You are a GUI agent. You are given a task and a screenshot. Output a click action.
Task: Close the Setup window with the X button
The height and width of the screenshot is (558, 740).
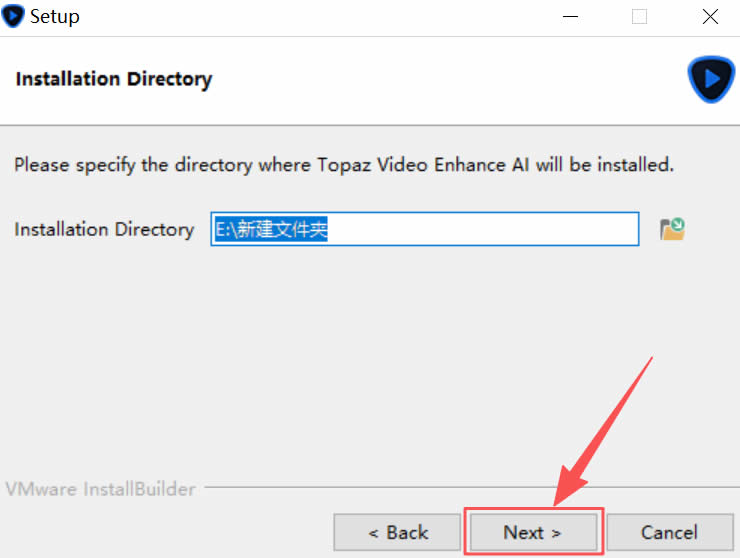tap(710, 17)
